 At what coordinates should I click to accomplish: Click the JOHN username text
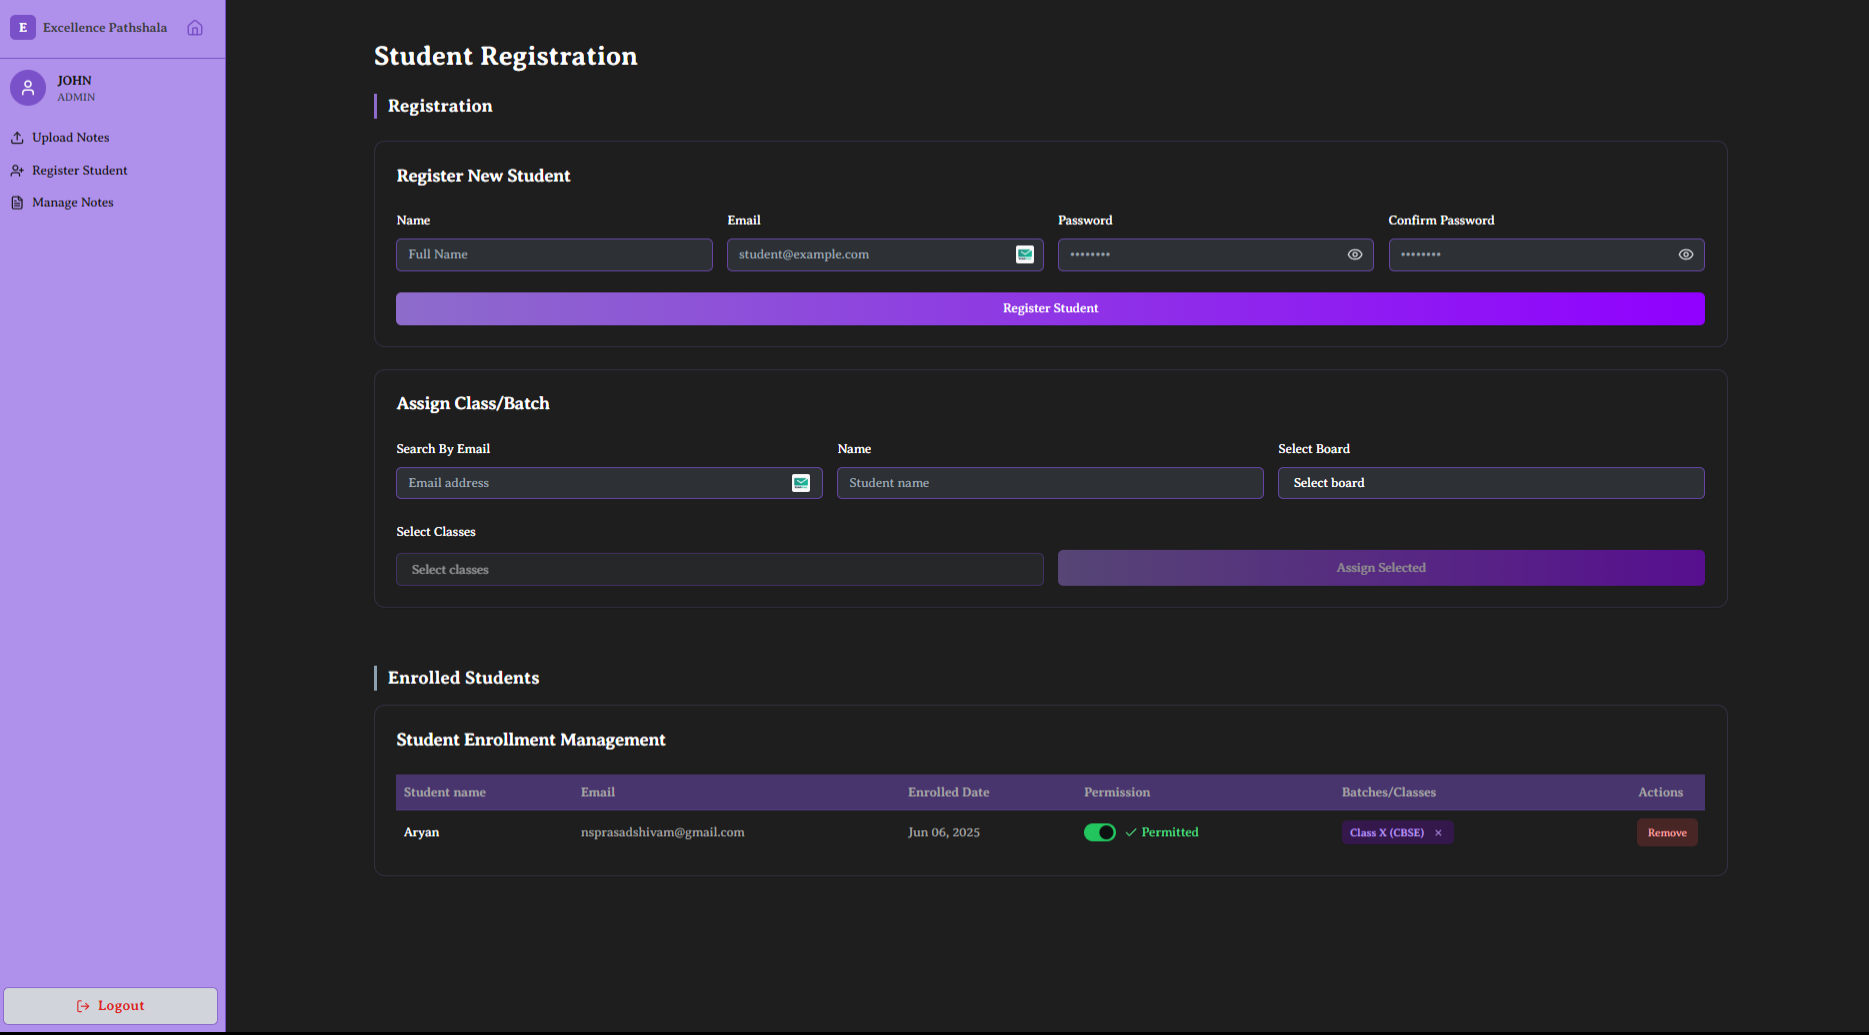(74, 81)
